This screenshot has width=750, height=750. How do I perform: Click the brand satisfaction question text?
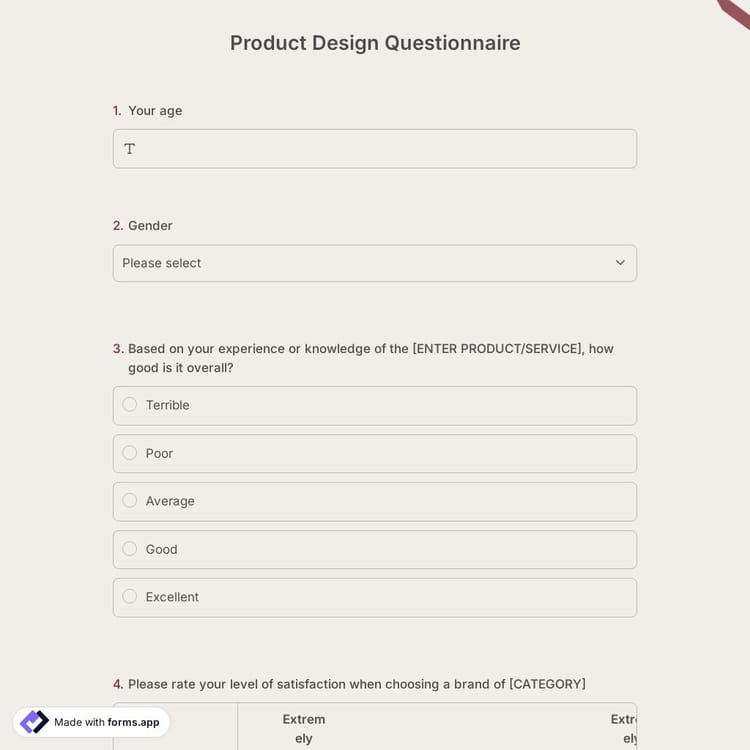356,684
